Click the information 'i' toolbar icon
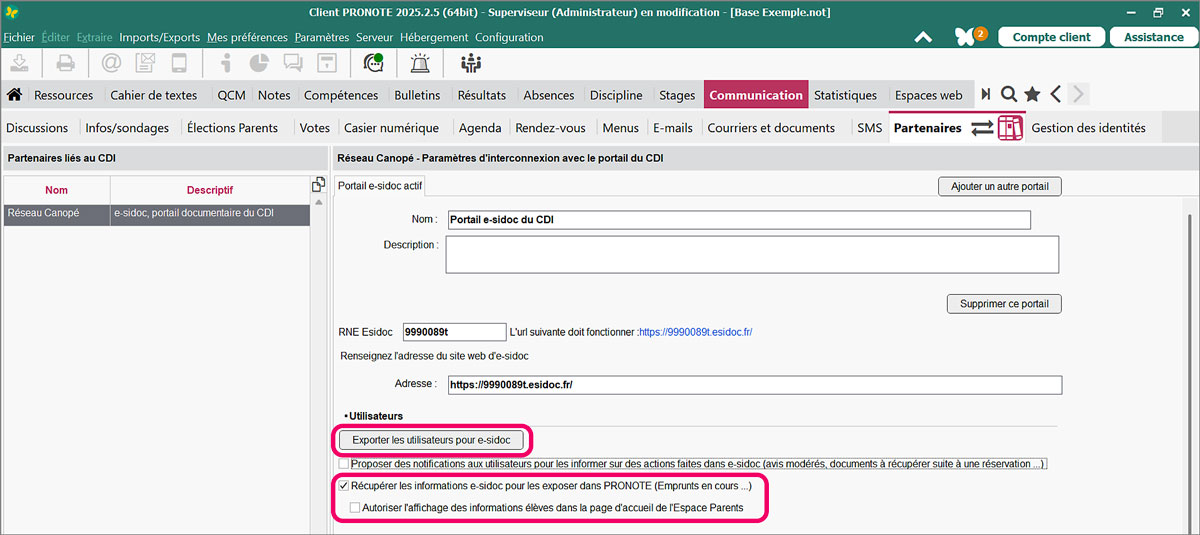 [x=225, y=63]
